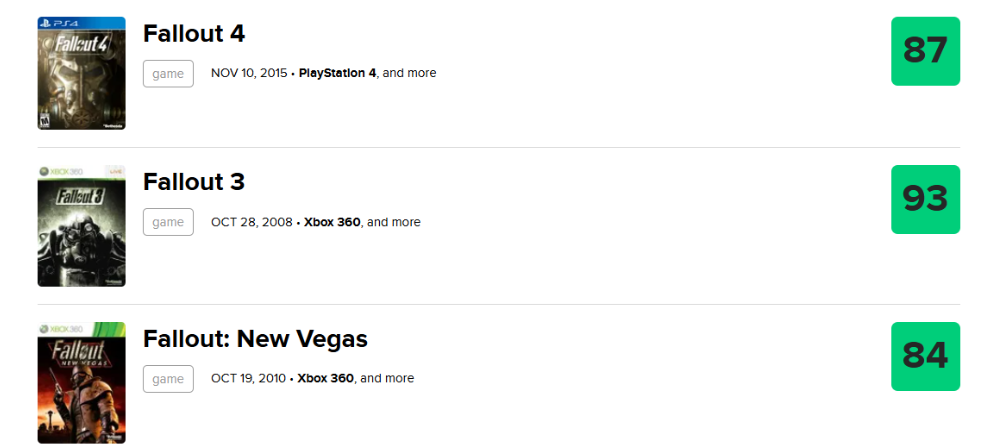Click 'and more' next to PlayStation 4
Image resolution: width=1003 pixels, height=444 pixels.
click(x=411, y=73)
